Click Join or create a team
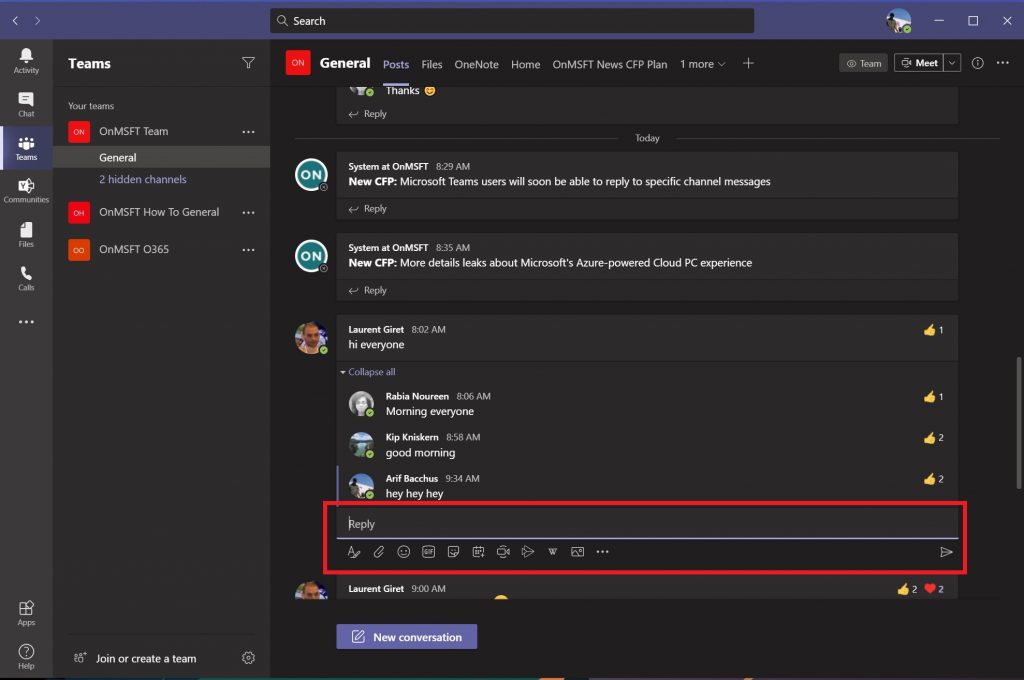This screenshot has width=1024, height=680. pyautogui.click(x=135, y=658)
